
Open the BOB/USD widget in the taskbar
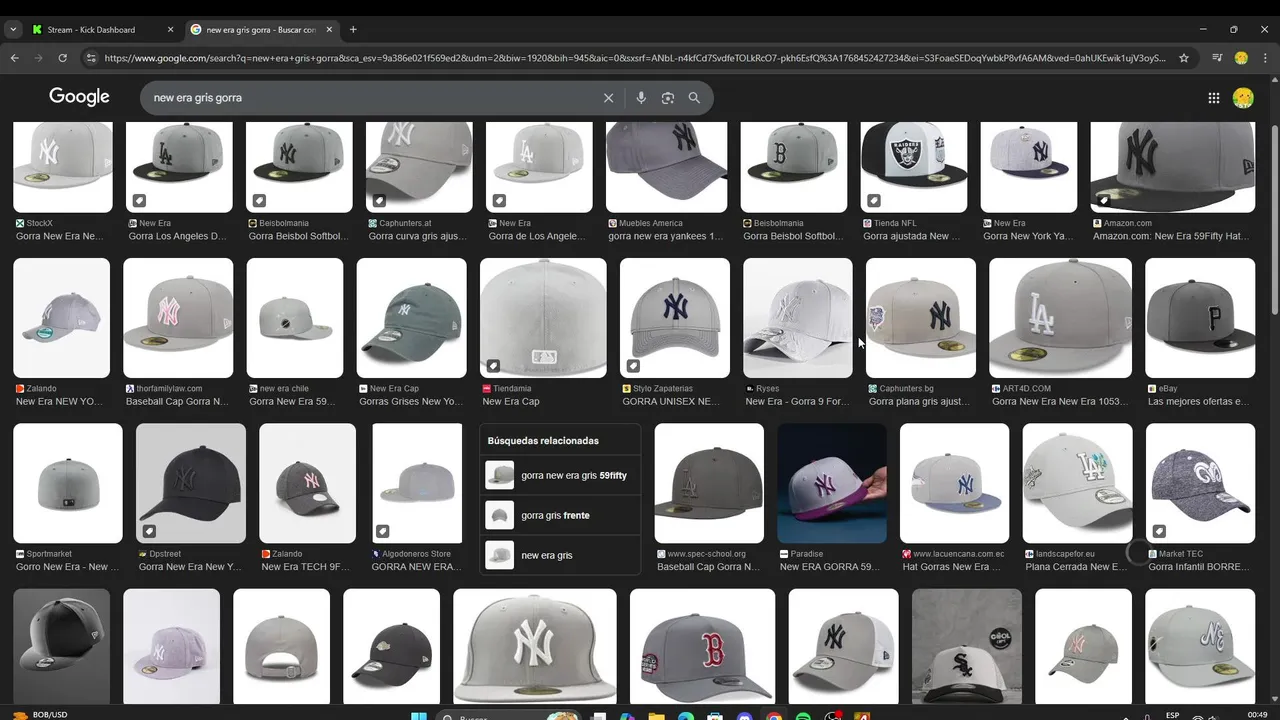(x=40, y=715)
